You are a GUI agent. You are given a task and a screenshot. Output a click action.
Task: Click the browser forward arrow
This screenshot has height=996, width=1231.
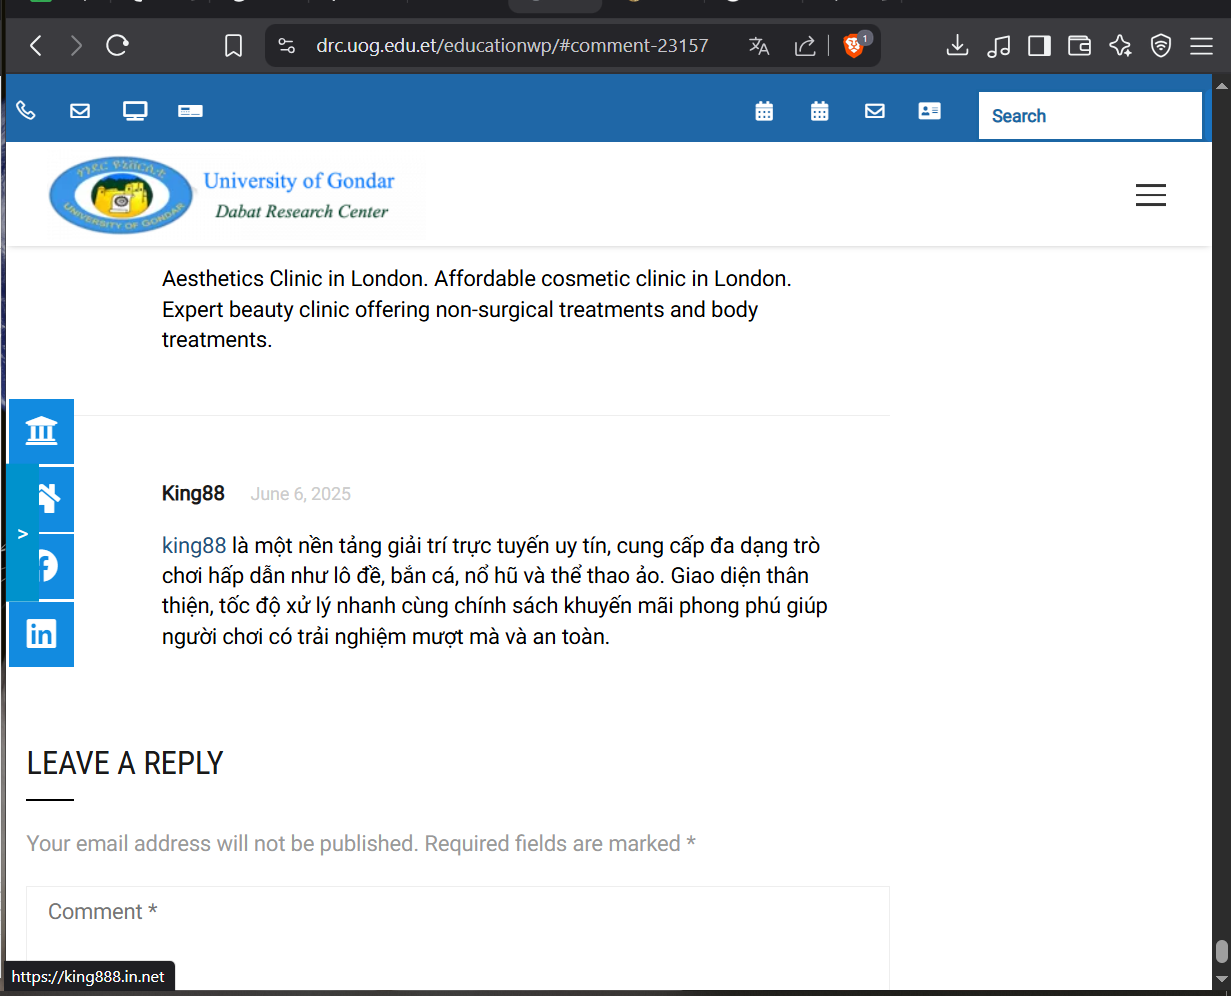click(76, 45)
